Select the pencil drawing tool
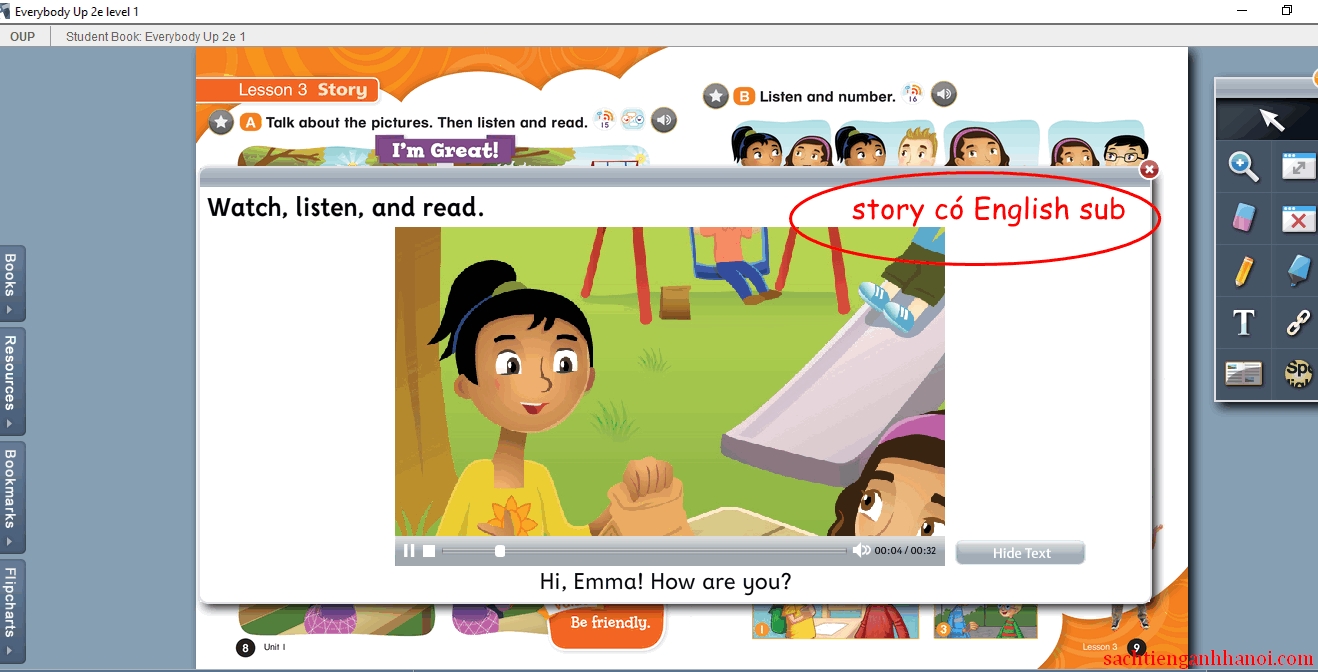Viewport: 1318px width, 672px height. [1244, 270]
